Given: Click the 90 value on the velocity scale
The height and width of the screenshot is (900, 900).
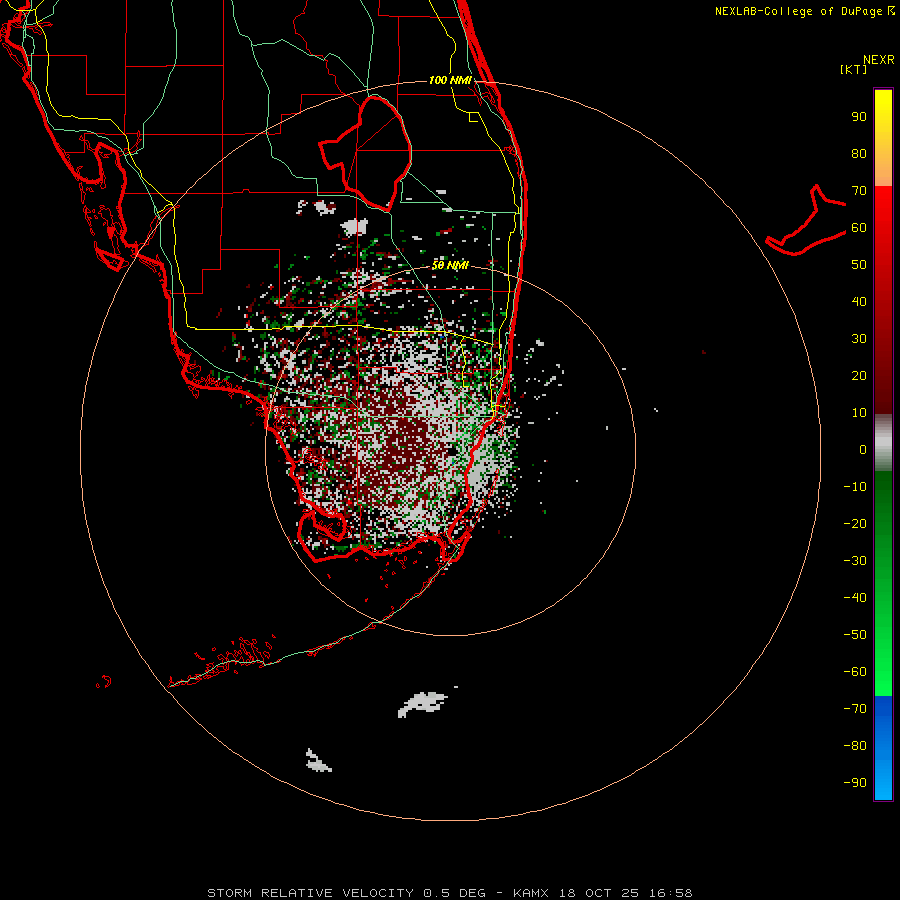Looking at the screenshot, I should [x=859, y=117].
